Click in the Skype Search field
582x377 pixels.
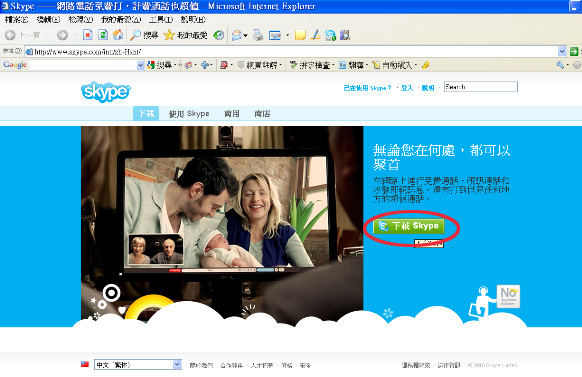(481, 87)
